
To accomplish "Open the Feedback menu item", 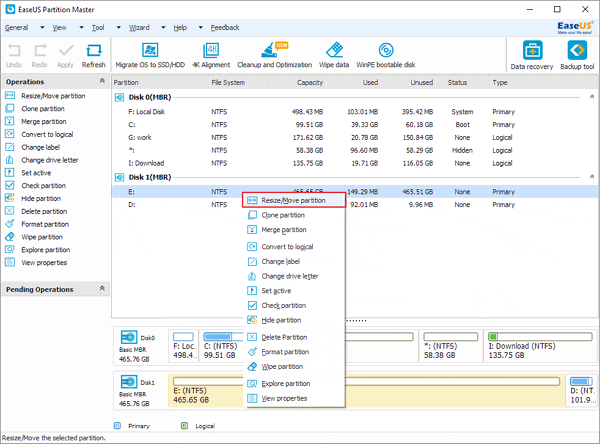I will [225, 28].
